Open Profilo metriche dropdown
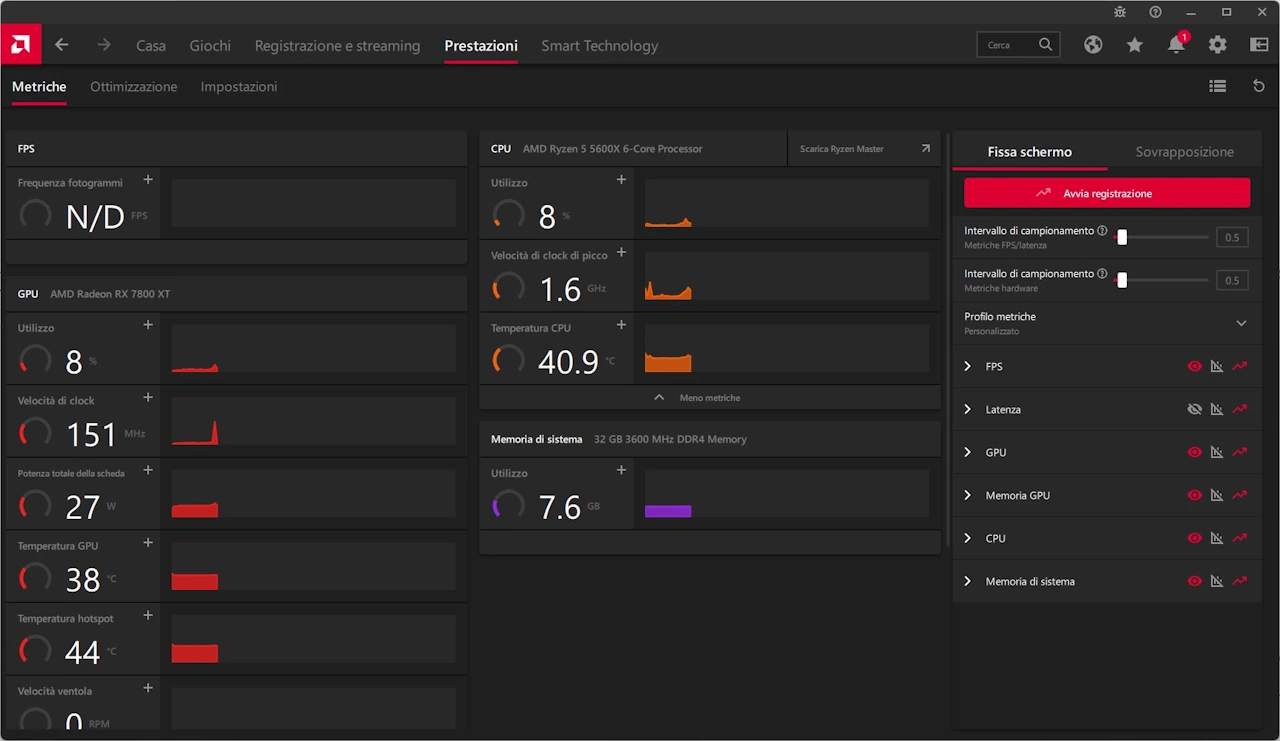The height and width of the screenshot is (741, 1280). (x=1106, y=323)
